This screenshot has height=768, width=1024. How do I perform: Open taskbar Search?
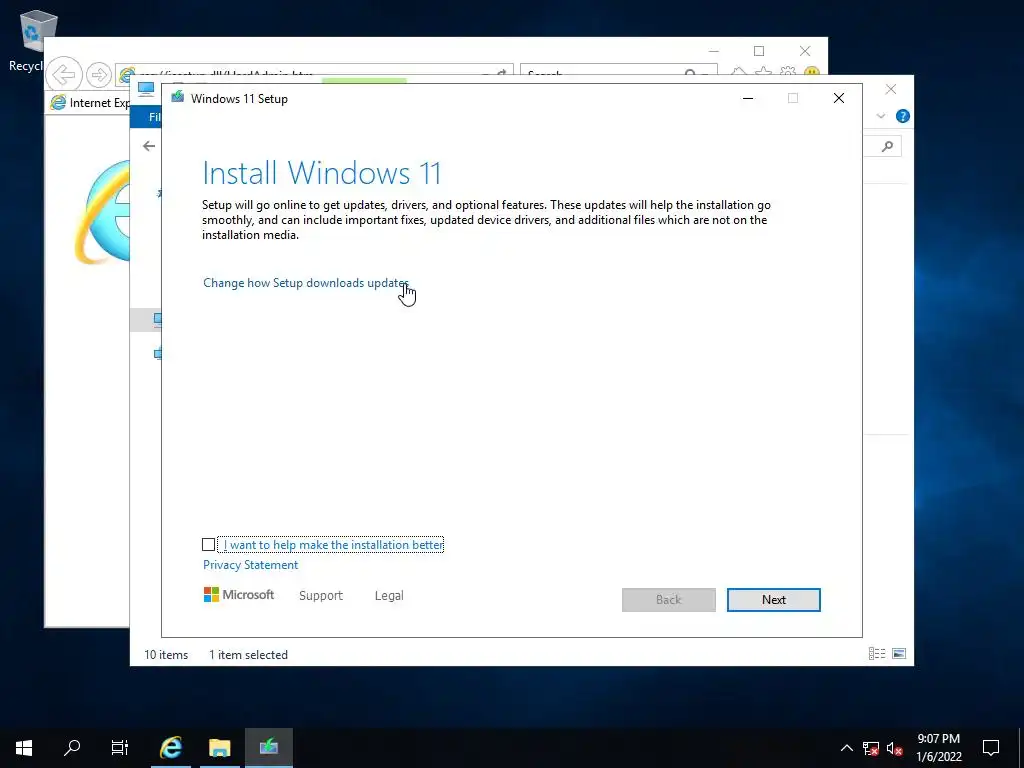pos(72,748)
